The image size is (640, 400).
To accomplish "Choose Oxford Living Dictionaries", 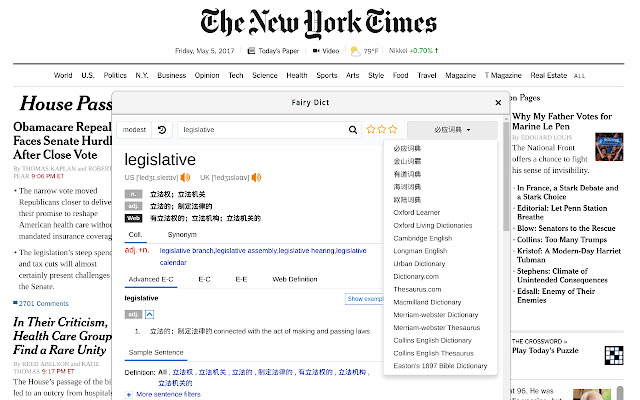I will pyautogui.click(x=433, y=225).
